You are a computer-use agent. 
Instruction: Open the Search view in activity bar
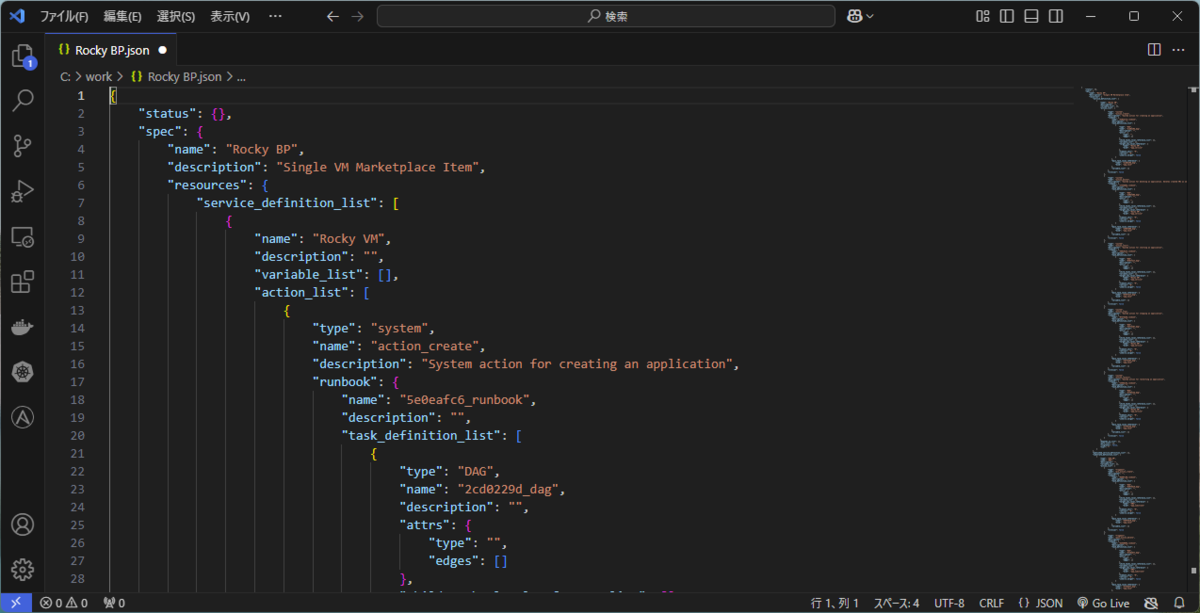pyautogui.click(x=22, y=101)
